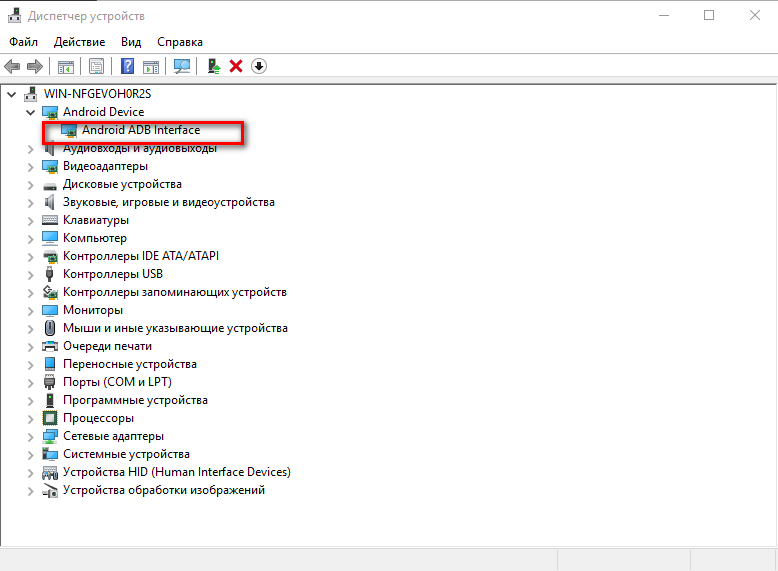Collapse the Android Device category
The image size is (778, 571).
pos(30,112)
